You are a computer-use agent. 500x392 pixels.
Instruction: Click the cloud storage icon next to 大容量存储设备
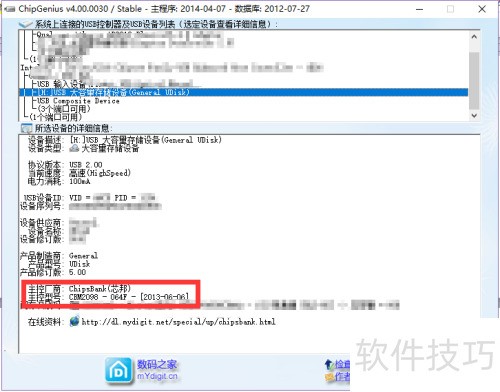click(x=74, y=148)
